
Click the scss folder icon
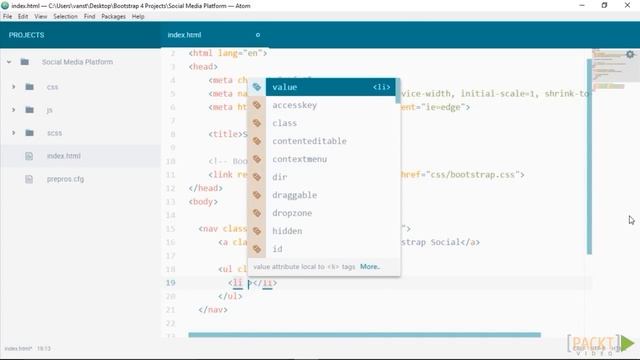pos(29,133)
